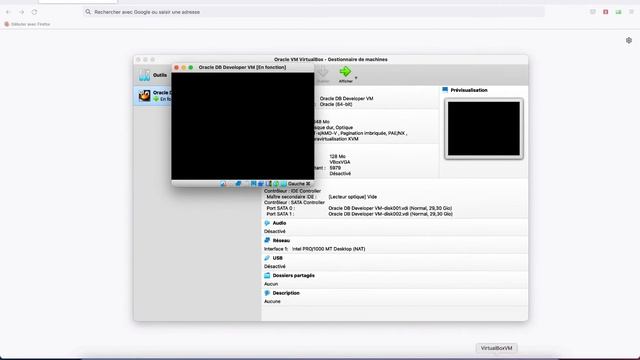Open the Firefox hamburger menu

631,12
